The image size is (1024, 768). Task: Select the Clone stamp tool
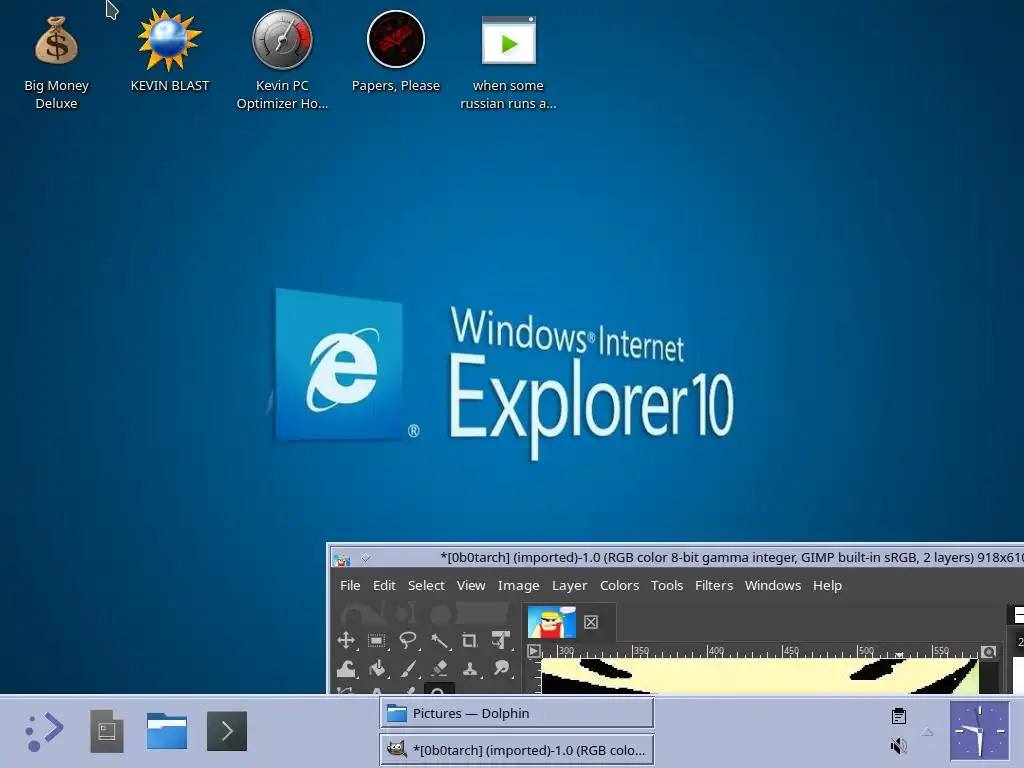click(x=470, y=668)
